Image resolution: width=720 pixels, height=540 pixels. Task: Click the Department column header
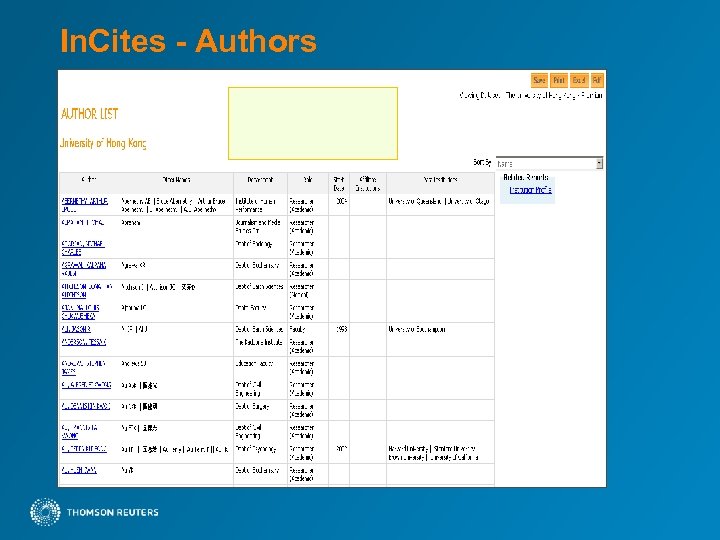pos(260,180)
